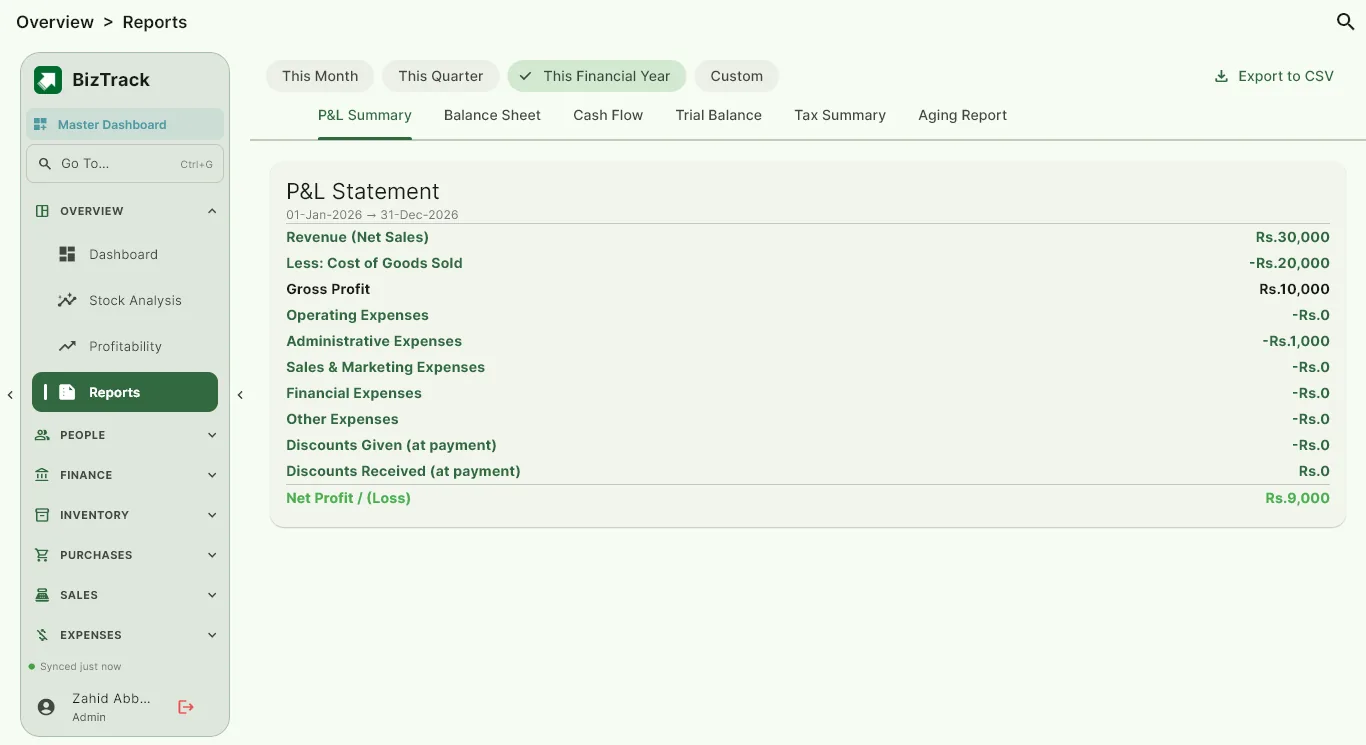The width and height of the screenshot is (1366, 745).
Task: Select the Custom period chip
Action: pyautogui.click(x=737, y=76)
